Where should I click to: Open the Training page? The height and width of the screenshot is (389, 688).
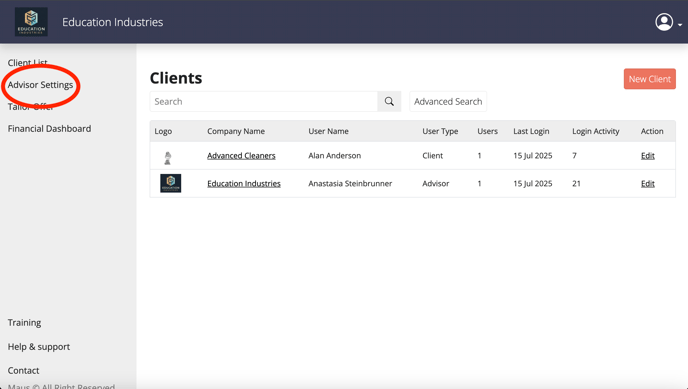click(25, 322)
